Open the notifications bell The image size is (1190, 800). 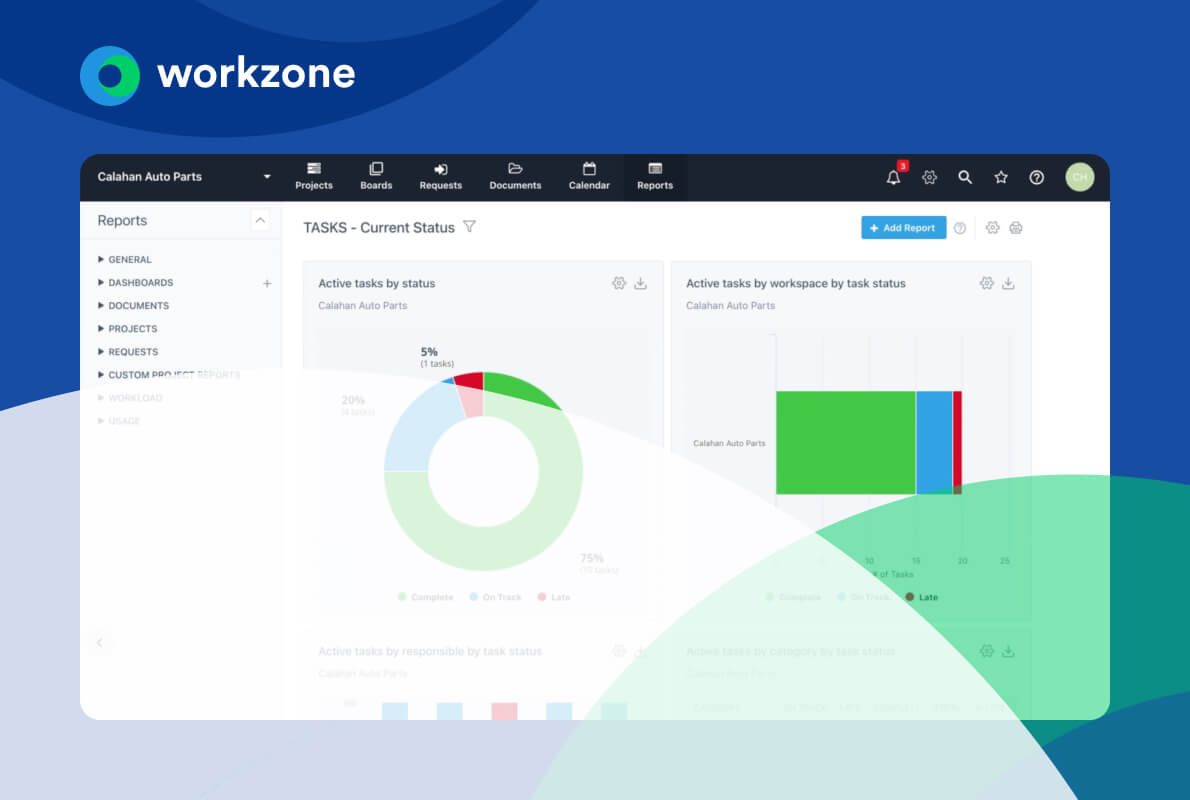coord(892,176)
